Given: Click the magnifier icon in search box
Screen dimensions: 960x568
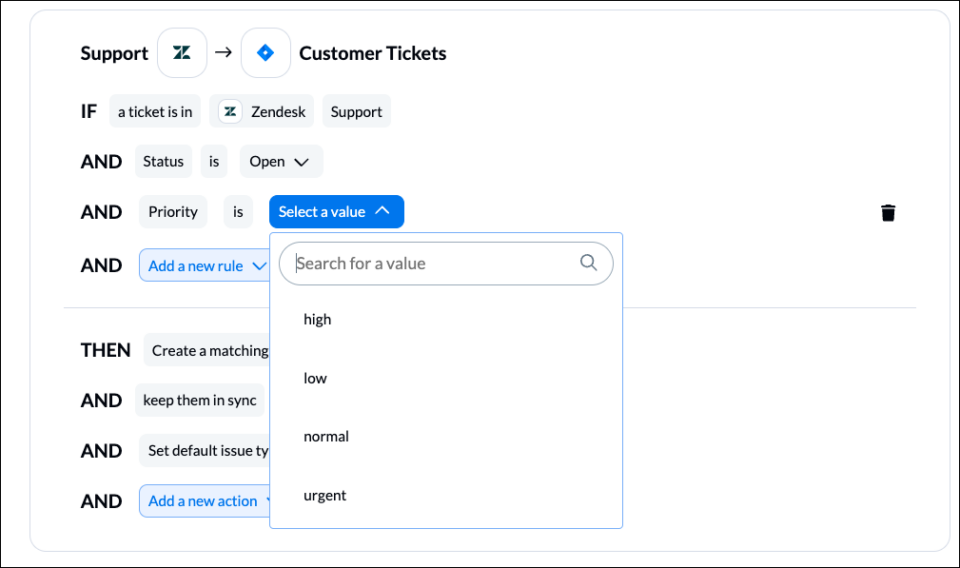Looking at the screenshot, I should click(x=588, y=263).
